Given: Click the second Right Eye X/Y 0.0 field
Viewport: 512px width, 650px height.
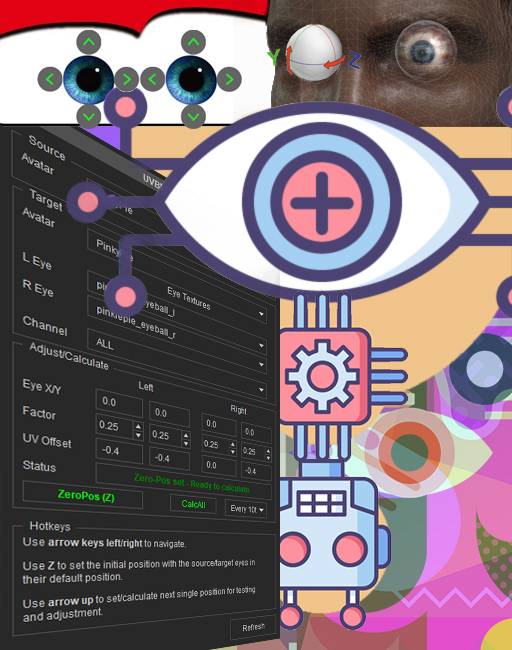Looking at the screenshot, I should click(x=256, y=433).
